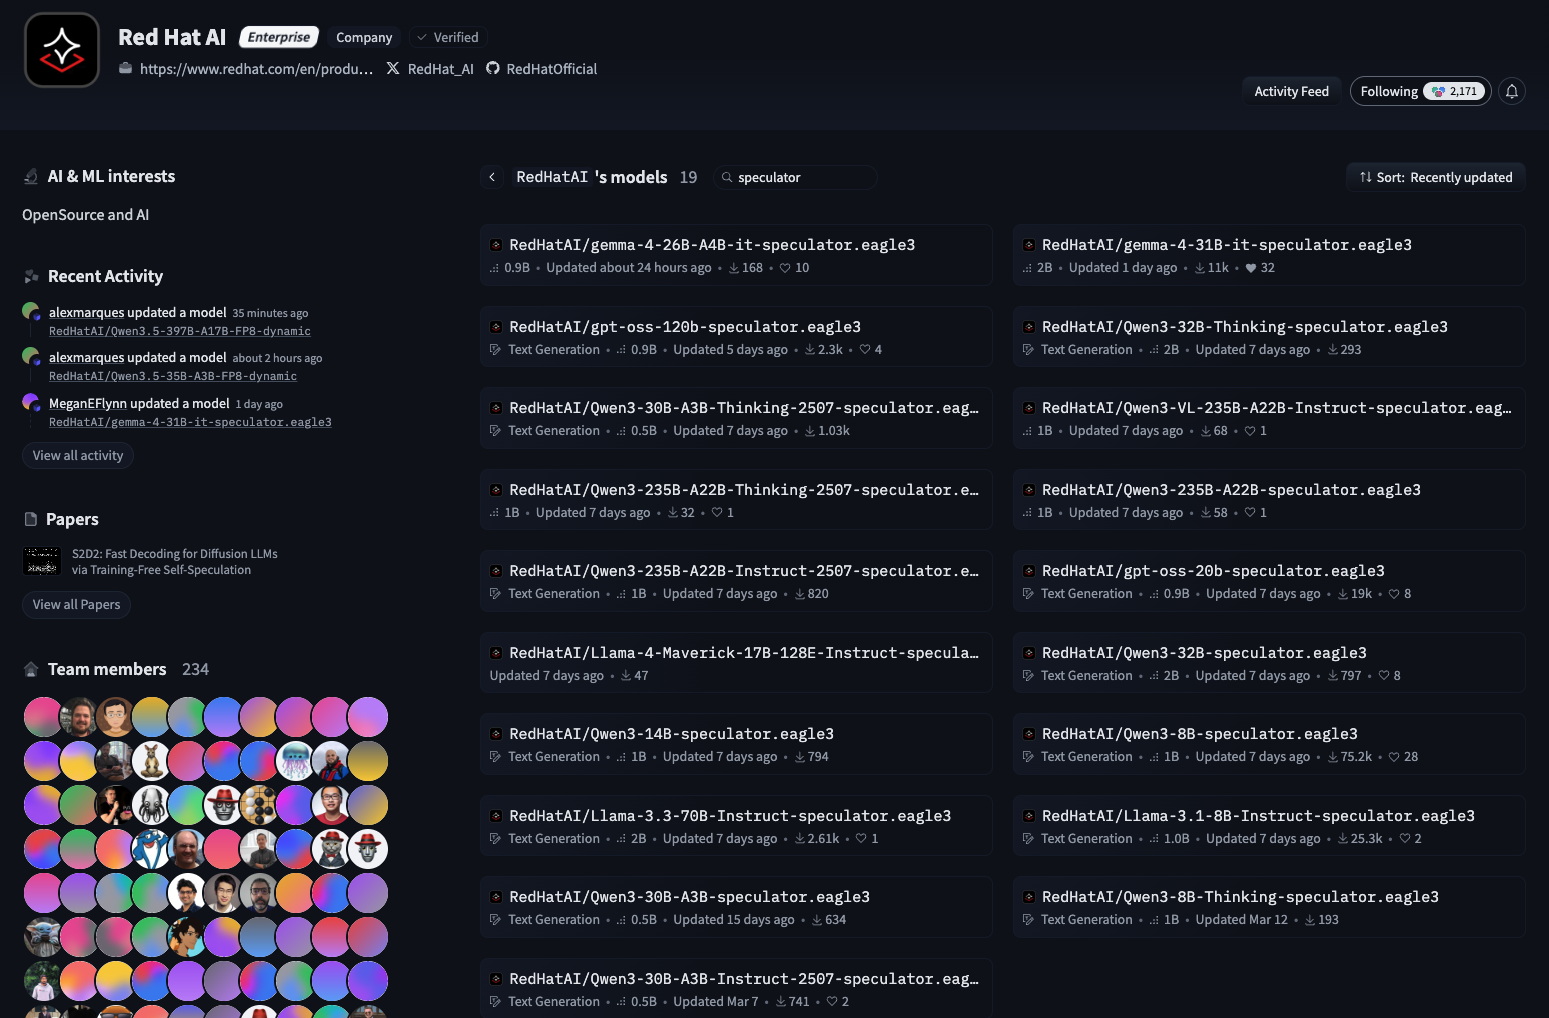Open RedHatAI/Qwen3.5-397B-A17B-FP8-dynamic activity link

(180, 331)
